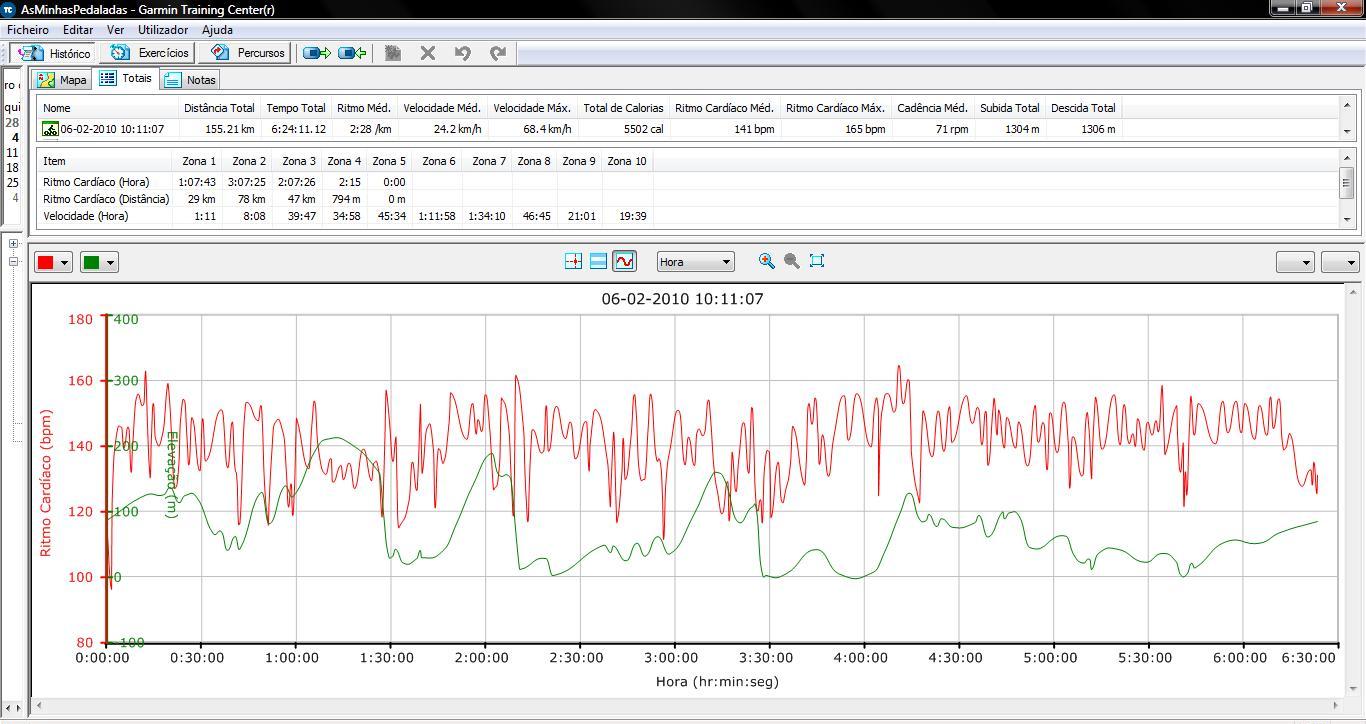Switch to the Mapa tab

[61, 79]
